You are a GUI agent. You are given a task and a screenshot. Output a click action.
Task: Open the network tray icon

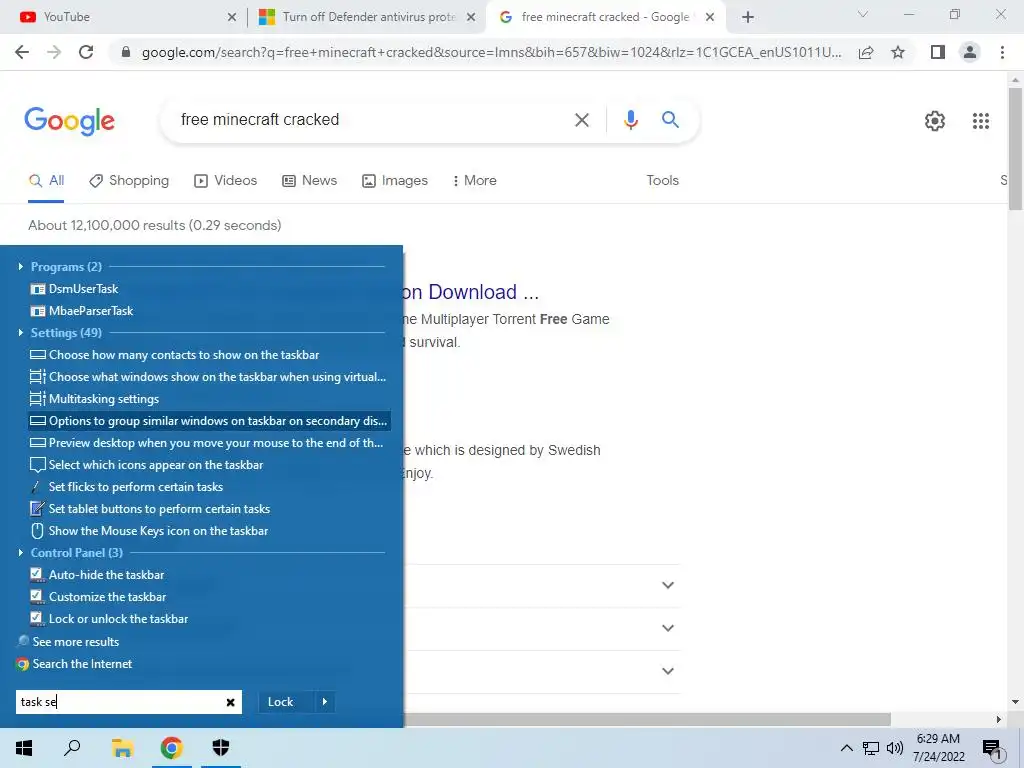(871, 748)
